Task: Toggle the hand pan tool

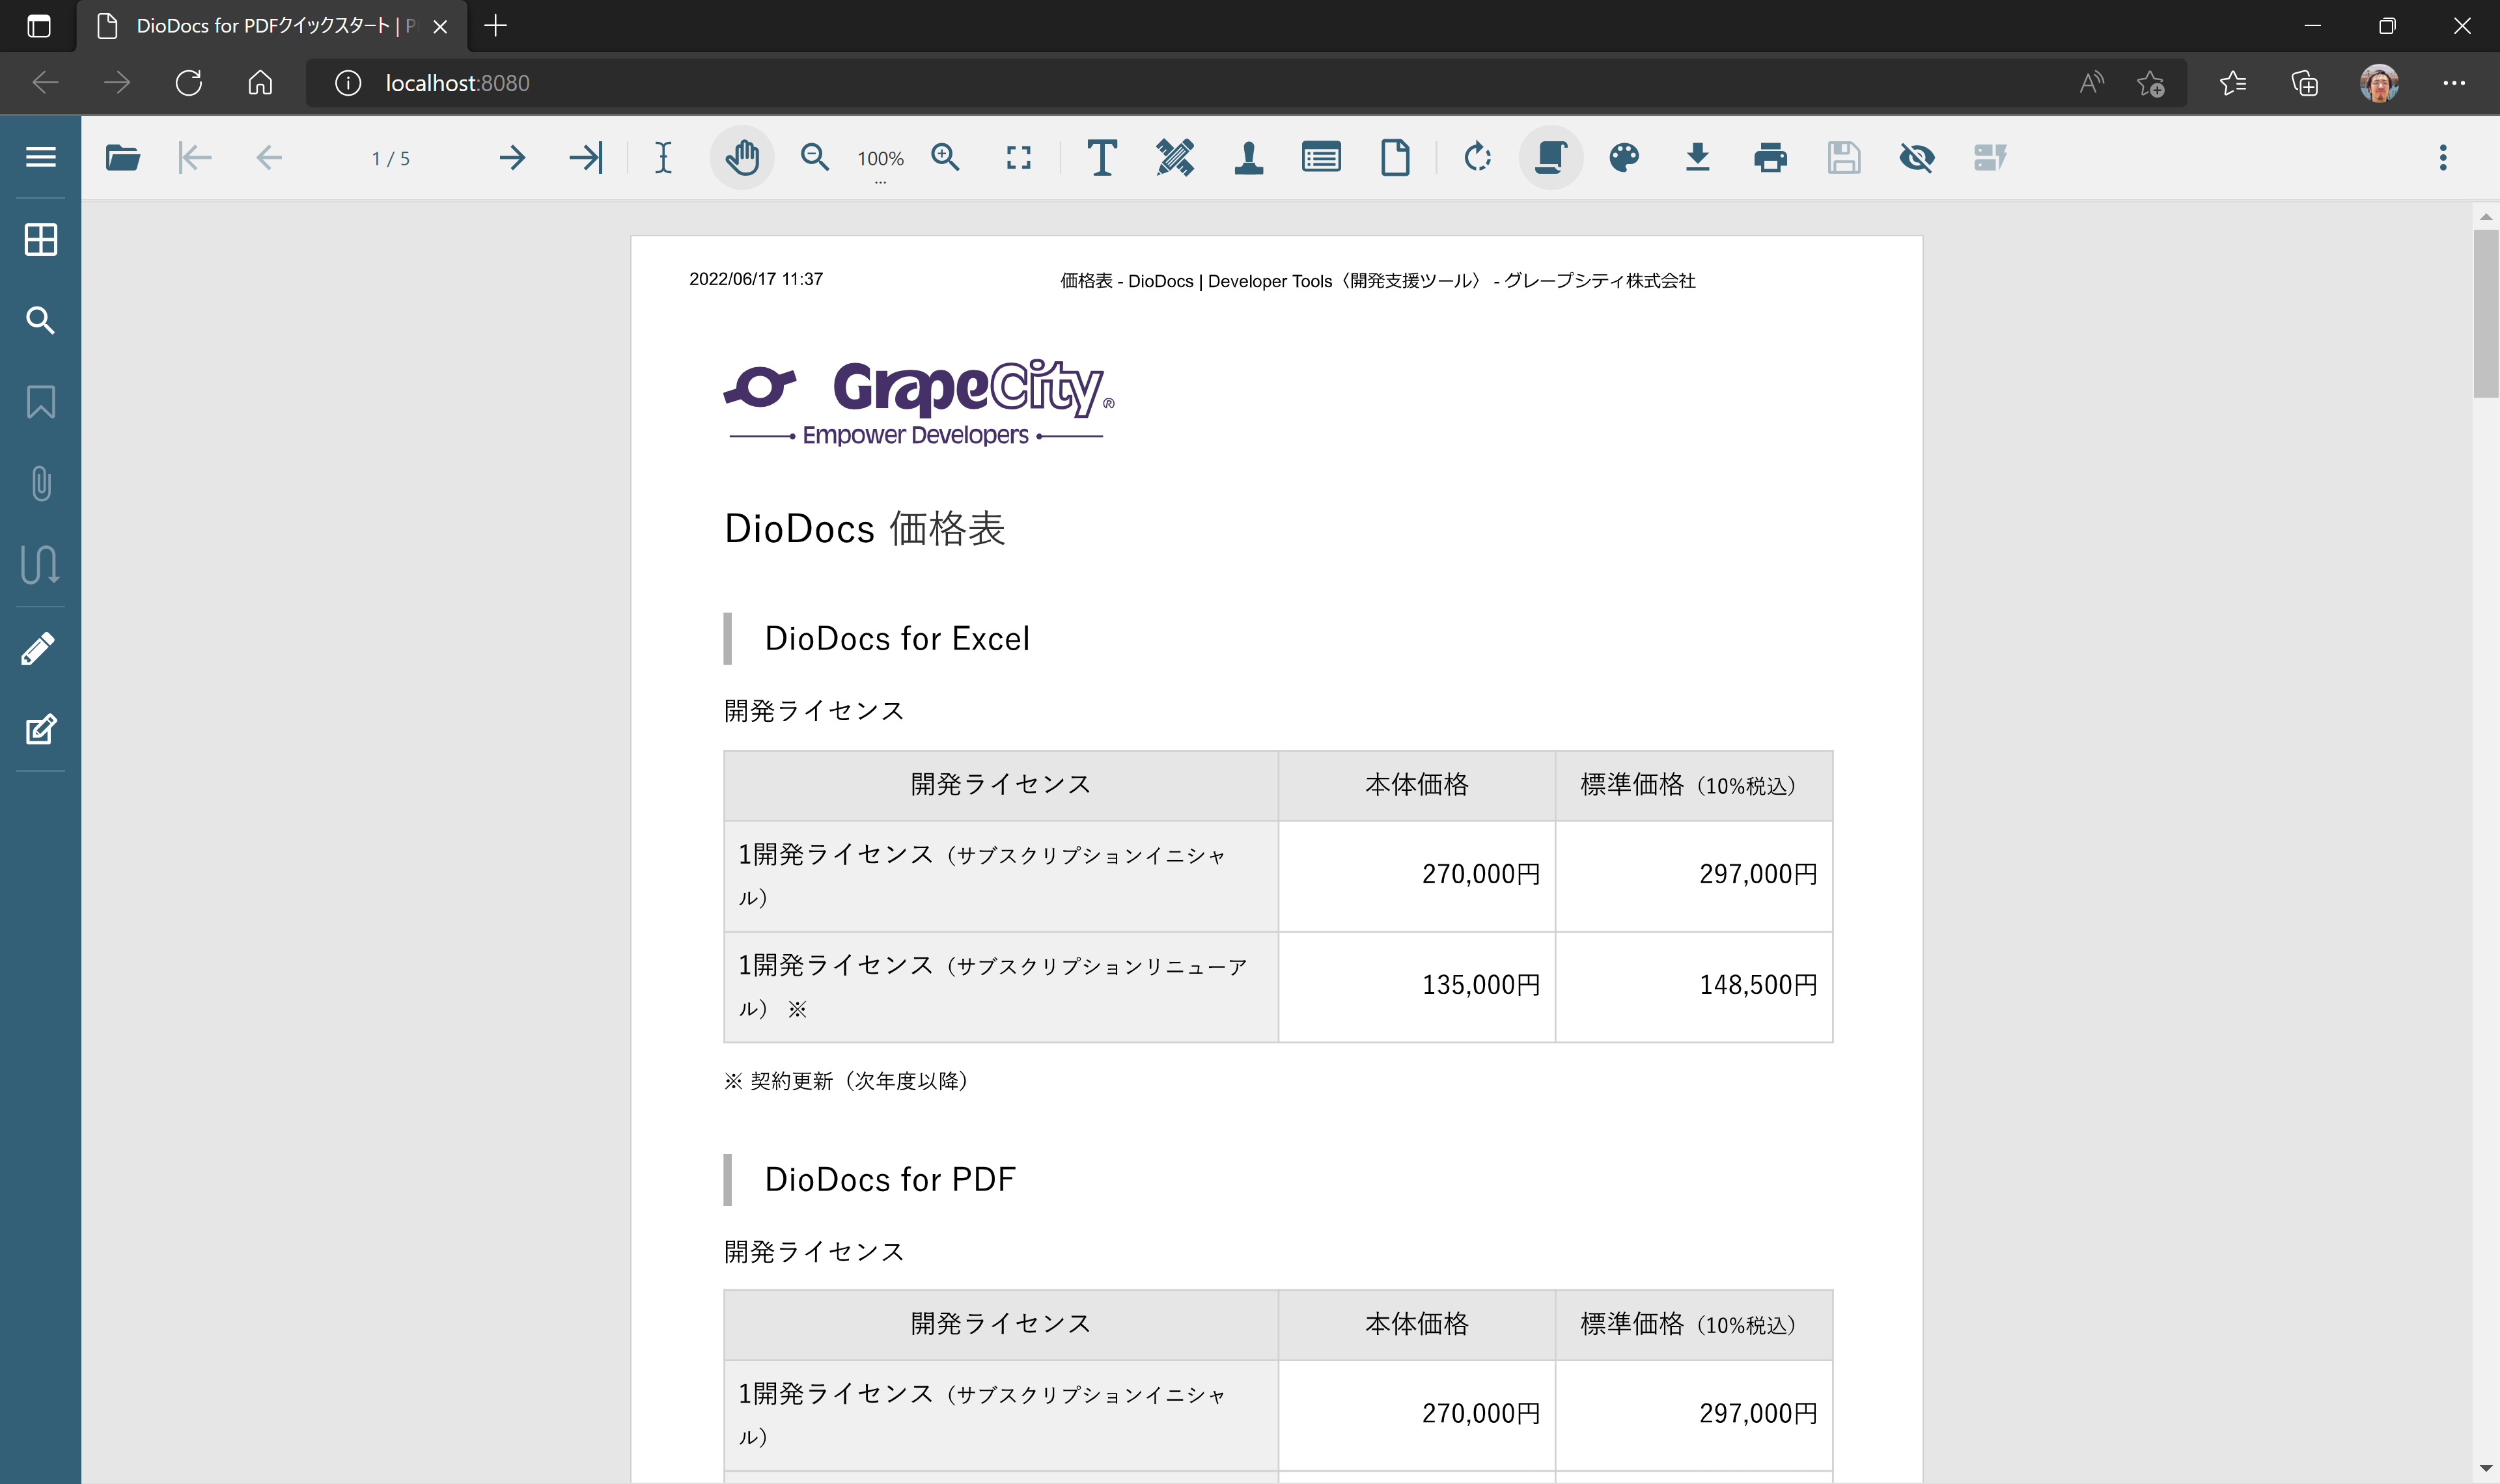Action: (x=742, y=157)
